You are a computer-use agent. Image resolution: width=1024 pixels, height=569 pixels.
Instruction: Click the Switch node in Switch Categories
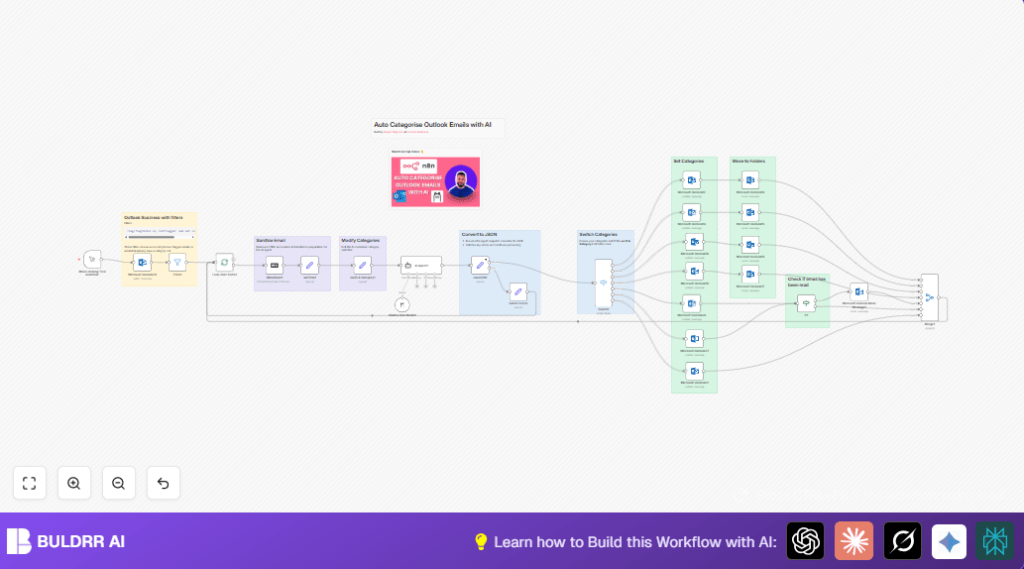click(603, 283)
